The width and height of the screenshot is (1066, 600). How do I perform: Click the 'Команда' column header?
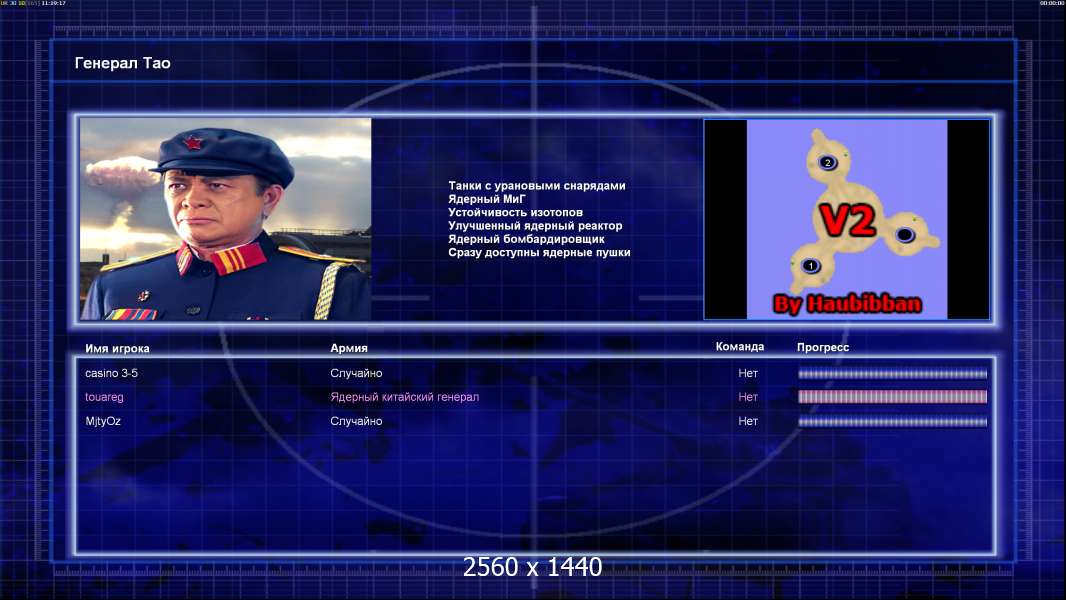tap(740, 347)
